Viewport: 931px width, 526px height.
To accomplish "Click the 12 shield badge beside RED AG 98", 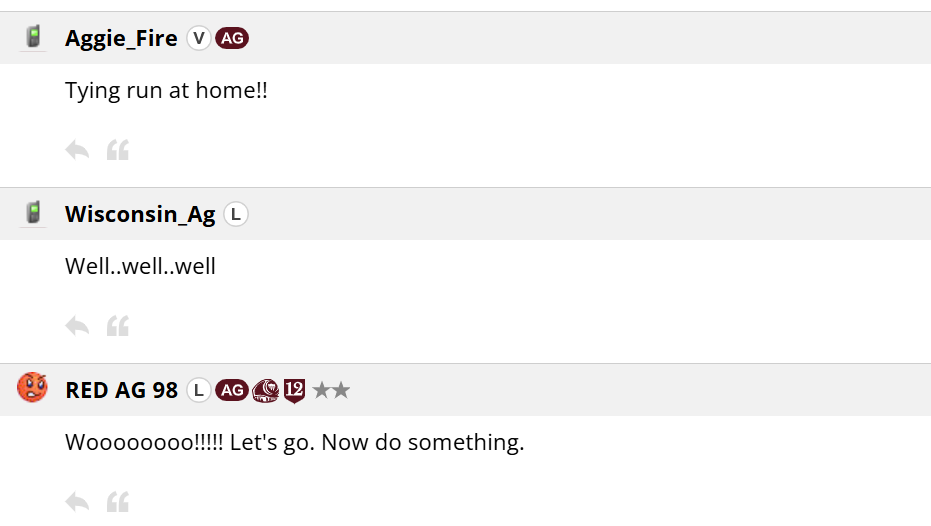I will (x=294, y=391).
